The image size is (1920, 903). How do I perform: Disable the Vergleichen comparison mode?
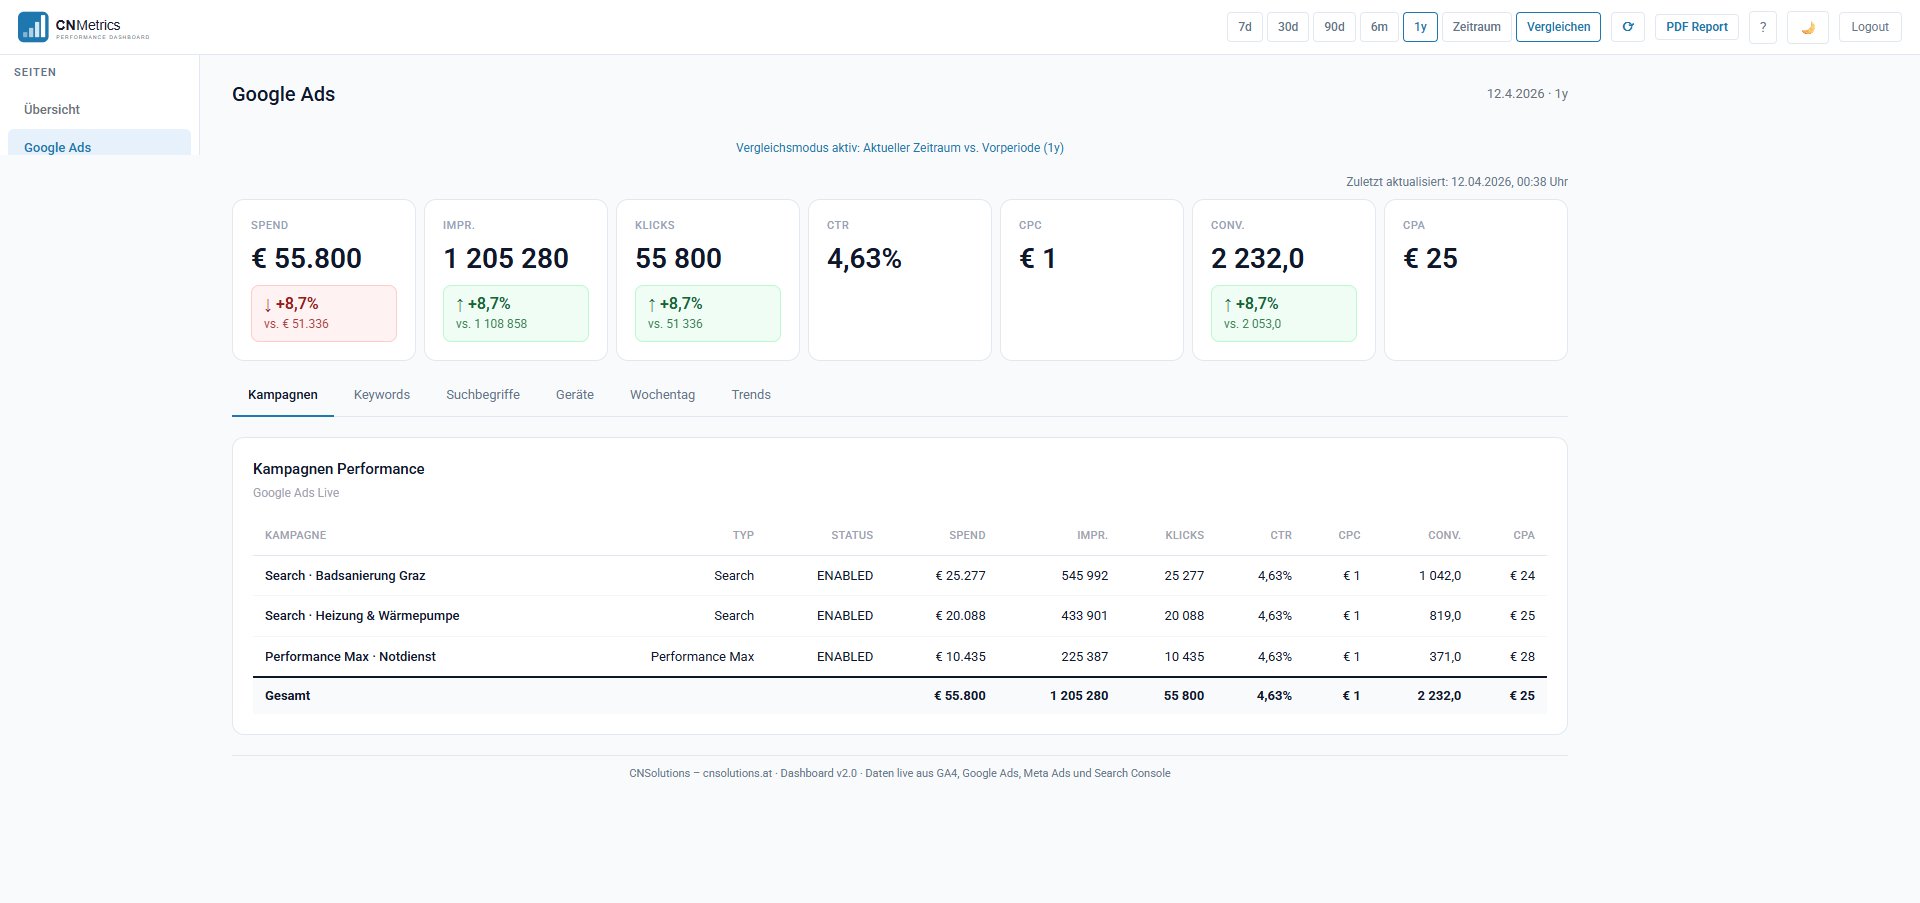1557,27
